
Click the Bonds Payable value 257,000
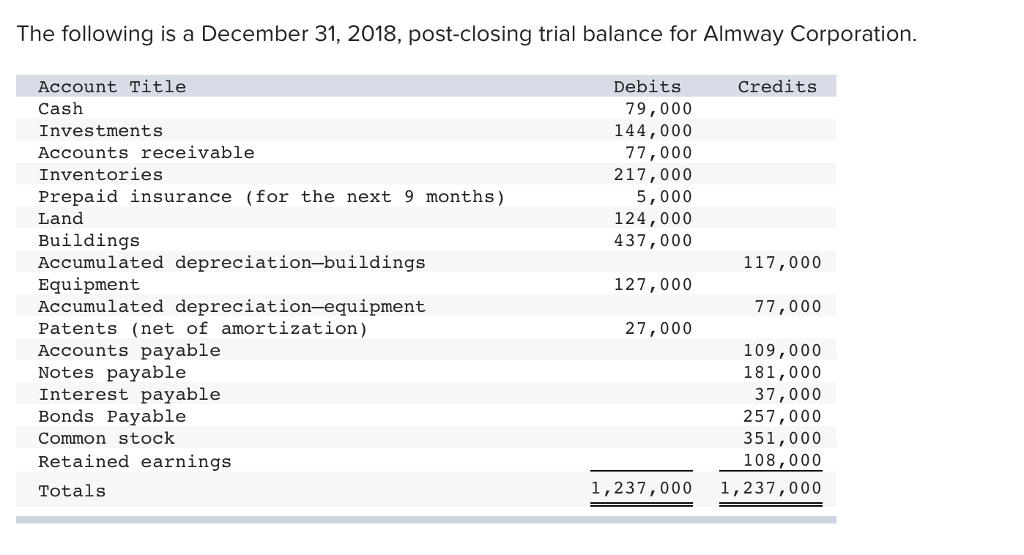(782, 417)
